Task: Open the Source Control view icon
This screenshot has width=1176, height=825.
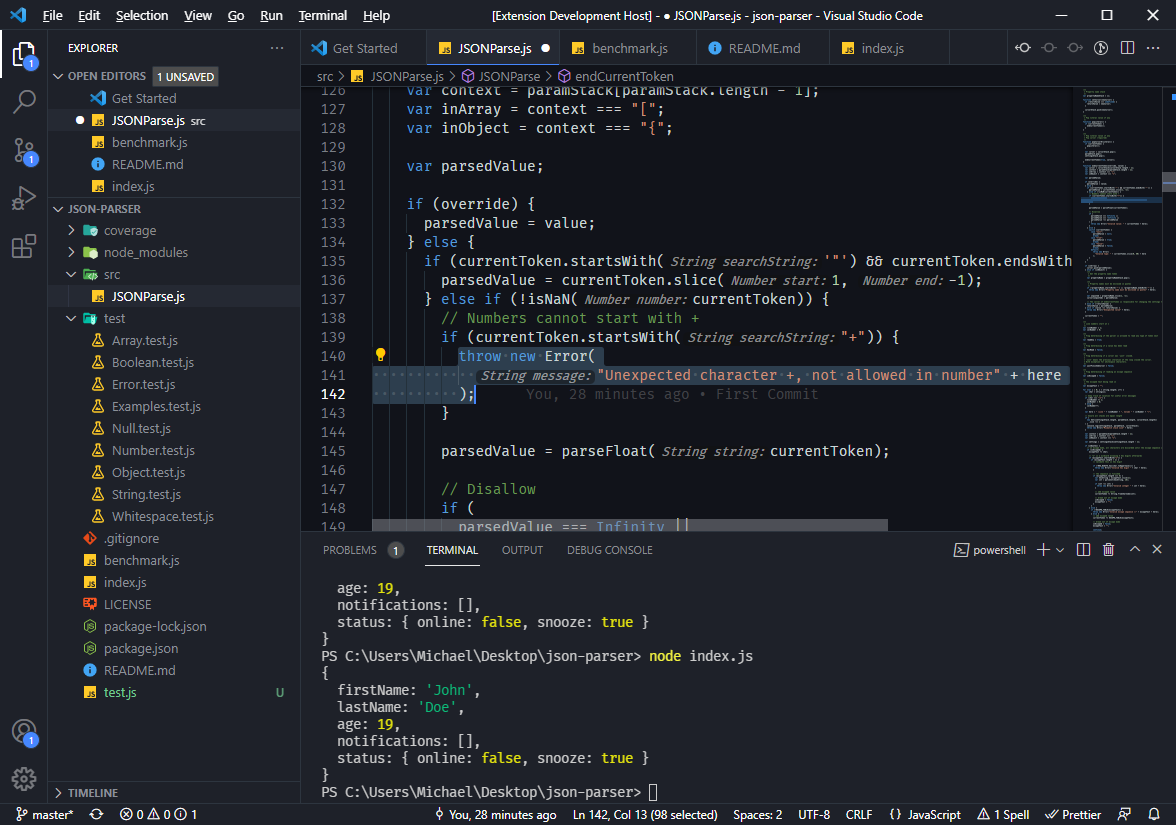Action: 24,152
